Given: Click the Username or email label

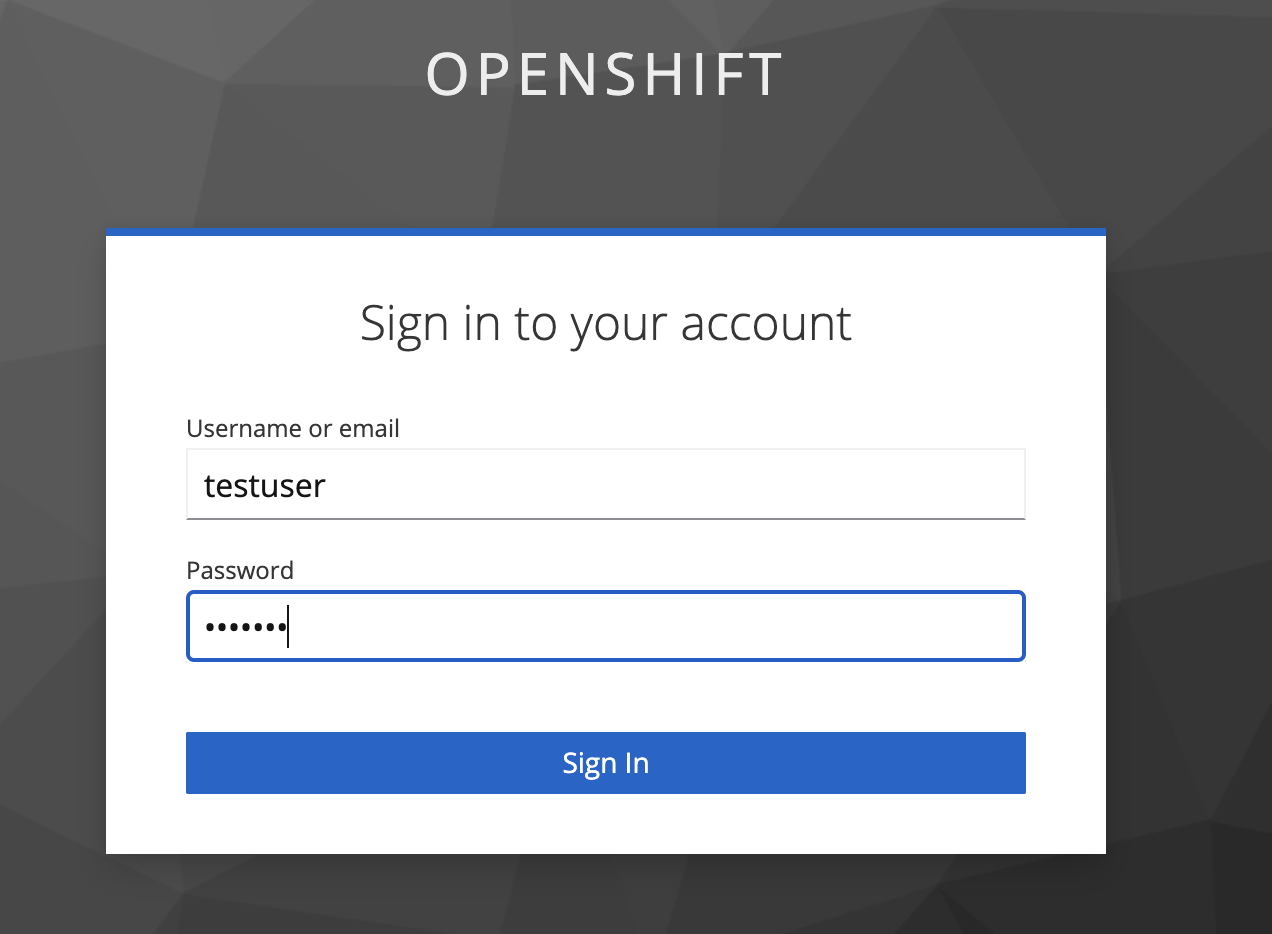Looking at the screenshot, I should (292, 428).
